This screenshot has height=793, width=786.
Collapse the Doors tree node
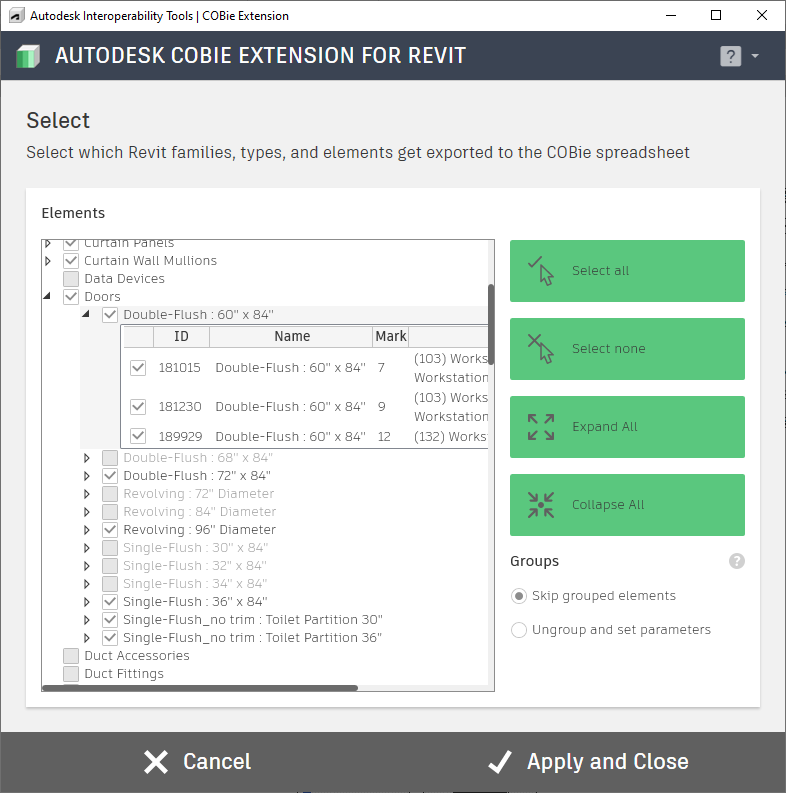click(x=47, y=296)
